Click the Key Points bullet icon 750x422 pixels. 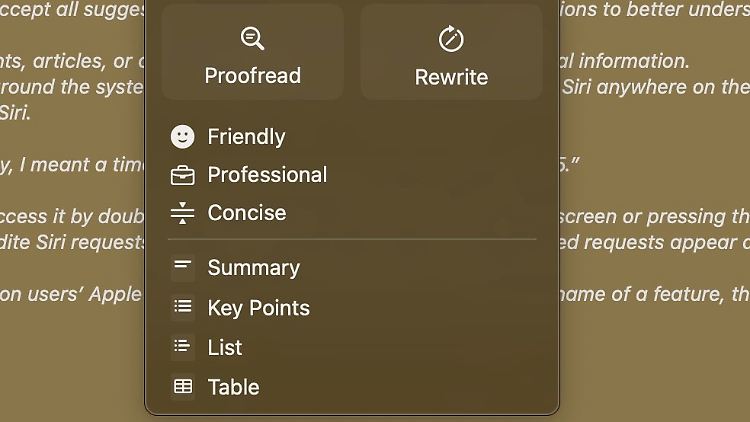tap(183, 308)
